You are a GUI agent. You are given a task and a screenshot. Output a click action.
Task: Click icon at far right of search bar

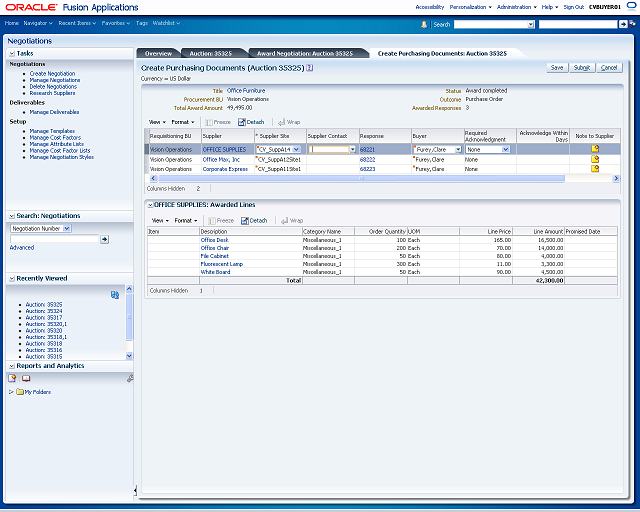coord(633,24)
